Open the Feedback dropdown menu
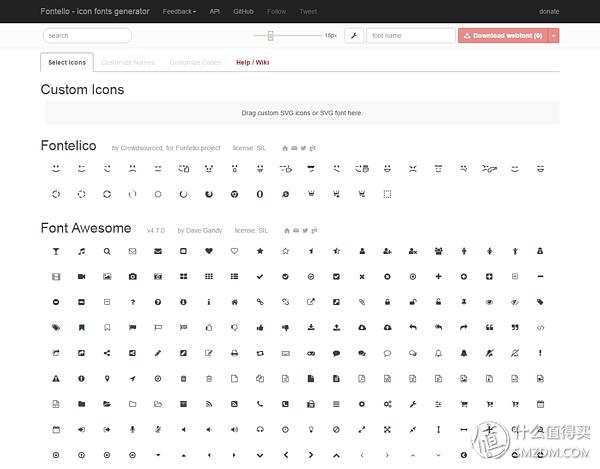The width and height of the screenshot is (600, 469). (179, 11)
